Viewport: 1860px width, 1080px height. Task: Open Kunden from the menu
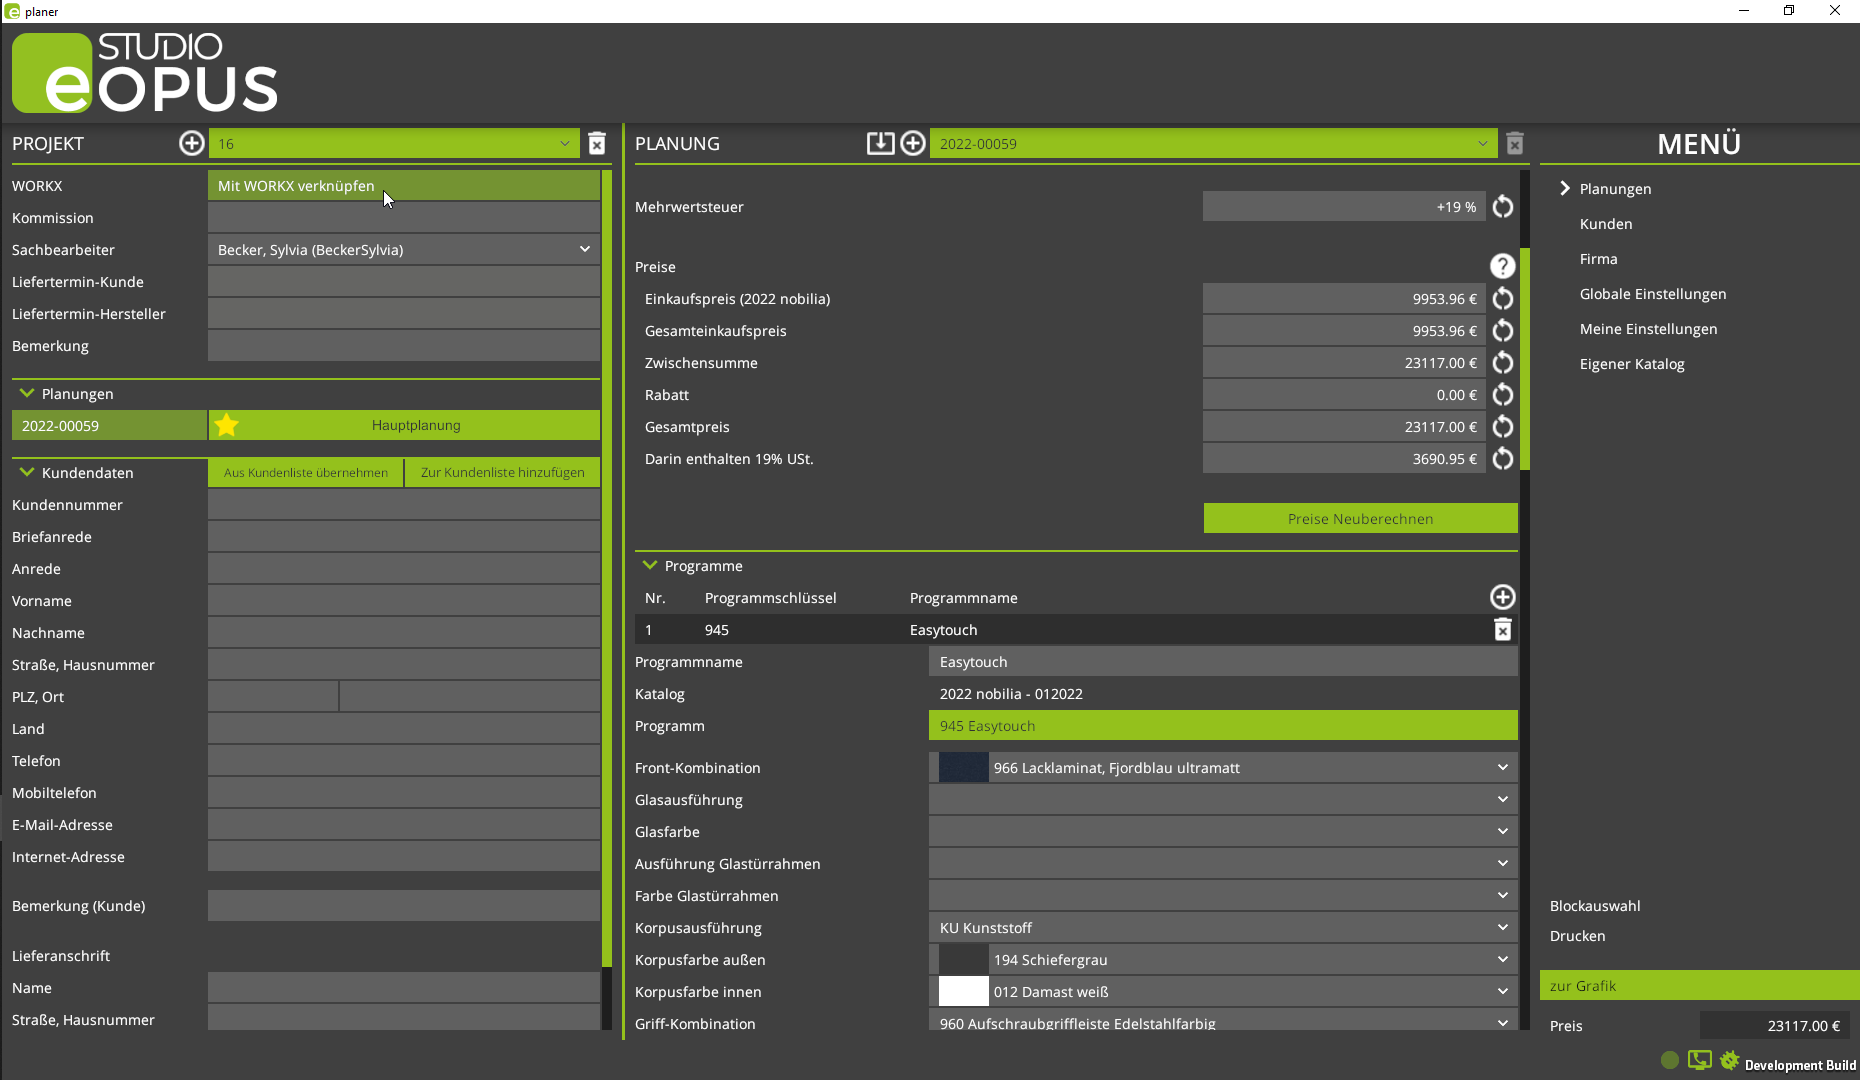click(1605, 224)
